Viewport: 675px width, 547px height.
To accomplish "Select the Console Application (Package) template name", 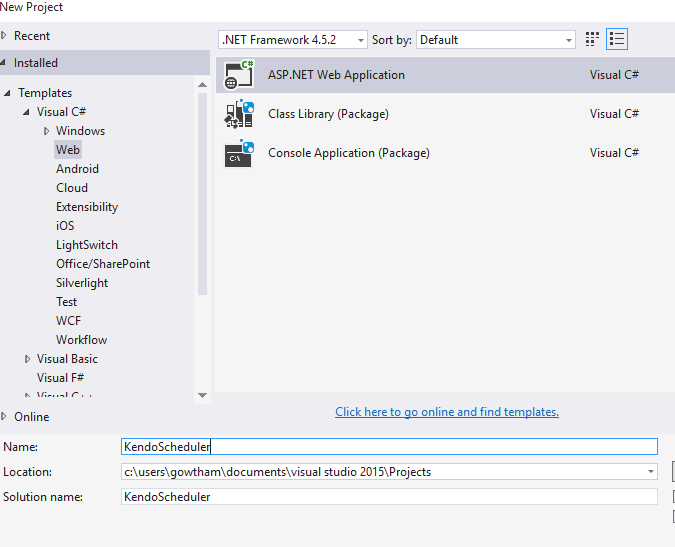I will tap(349, 153).
